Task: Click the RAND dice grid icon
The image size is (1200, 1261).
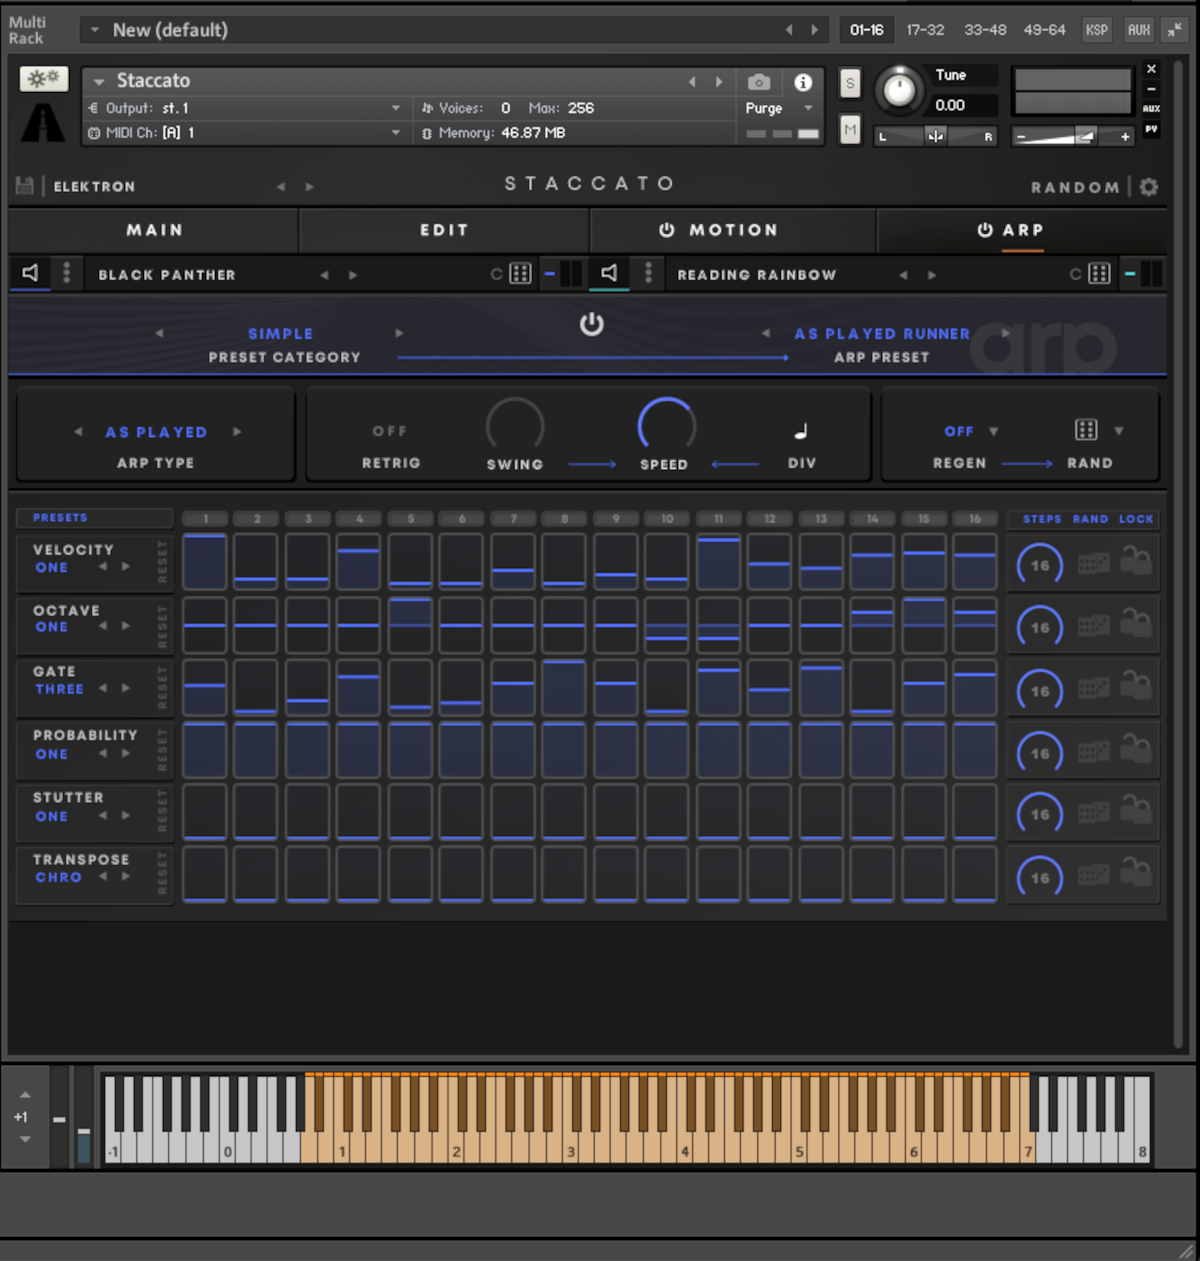Action: point(1086,430)
